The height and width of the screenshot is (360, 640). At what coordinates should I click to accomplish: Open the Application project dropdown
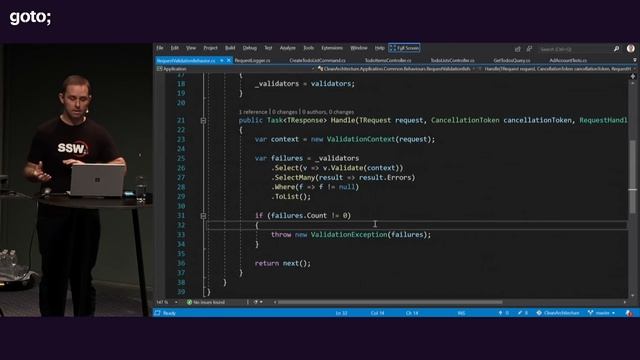click(x=235, y=69)
